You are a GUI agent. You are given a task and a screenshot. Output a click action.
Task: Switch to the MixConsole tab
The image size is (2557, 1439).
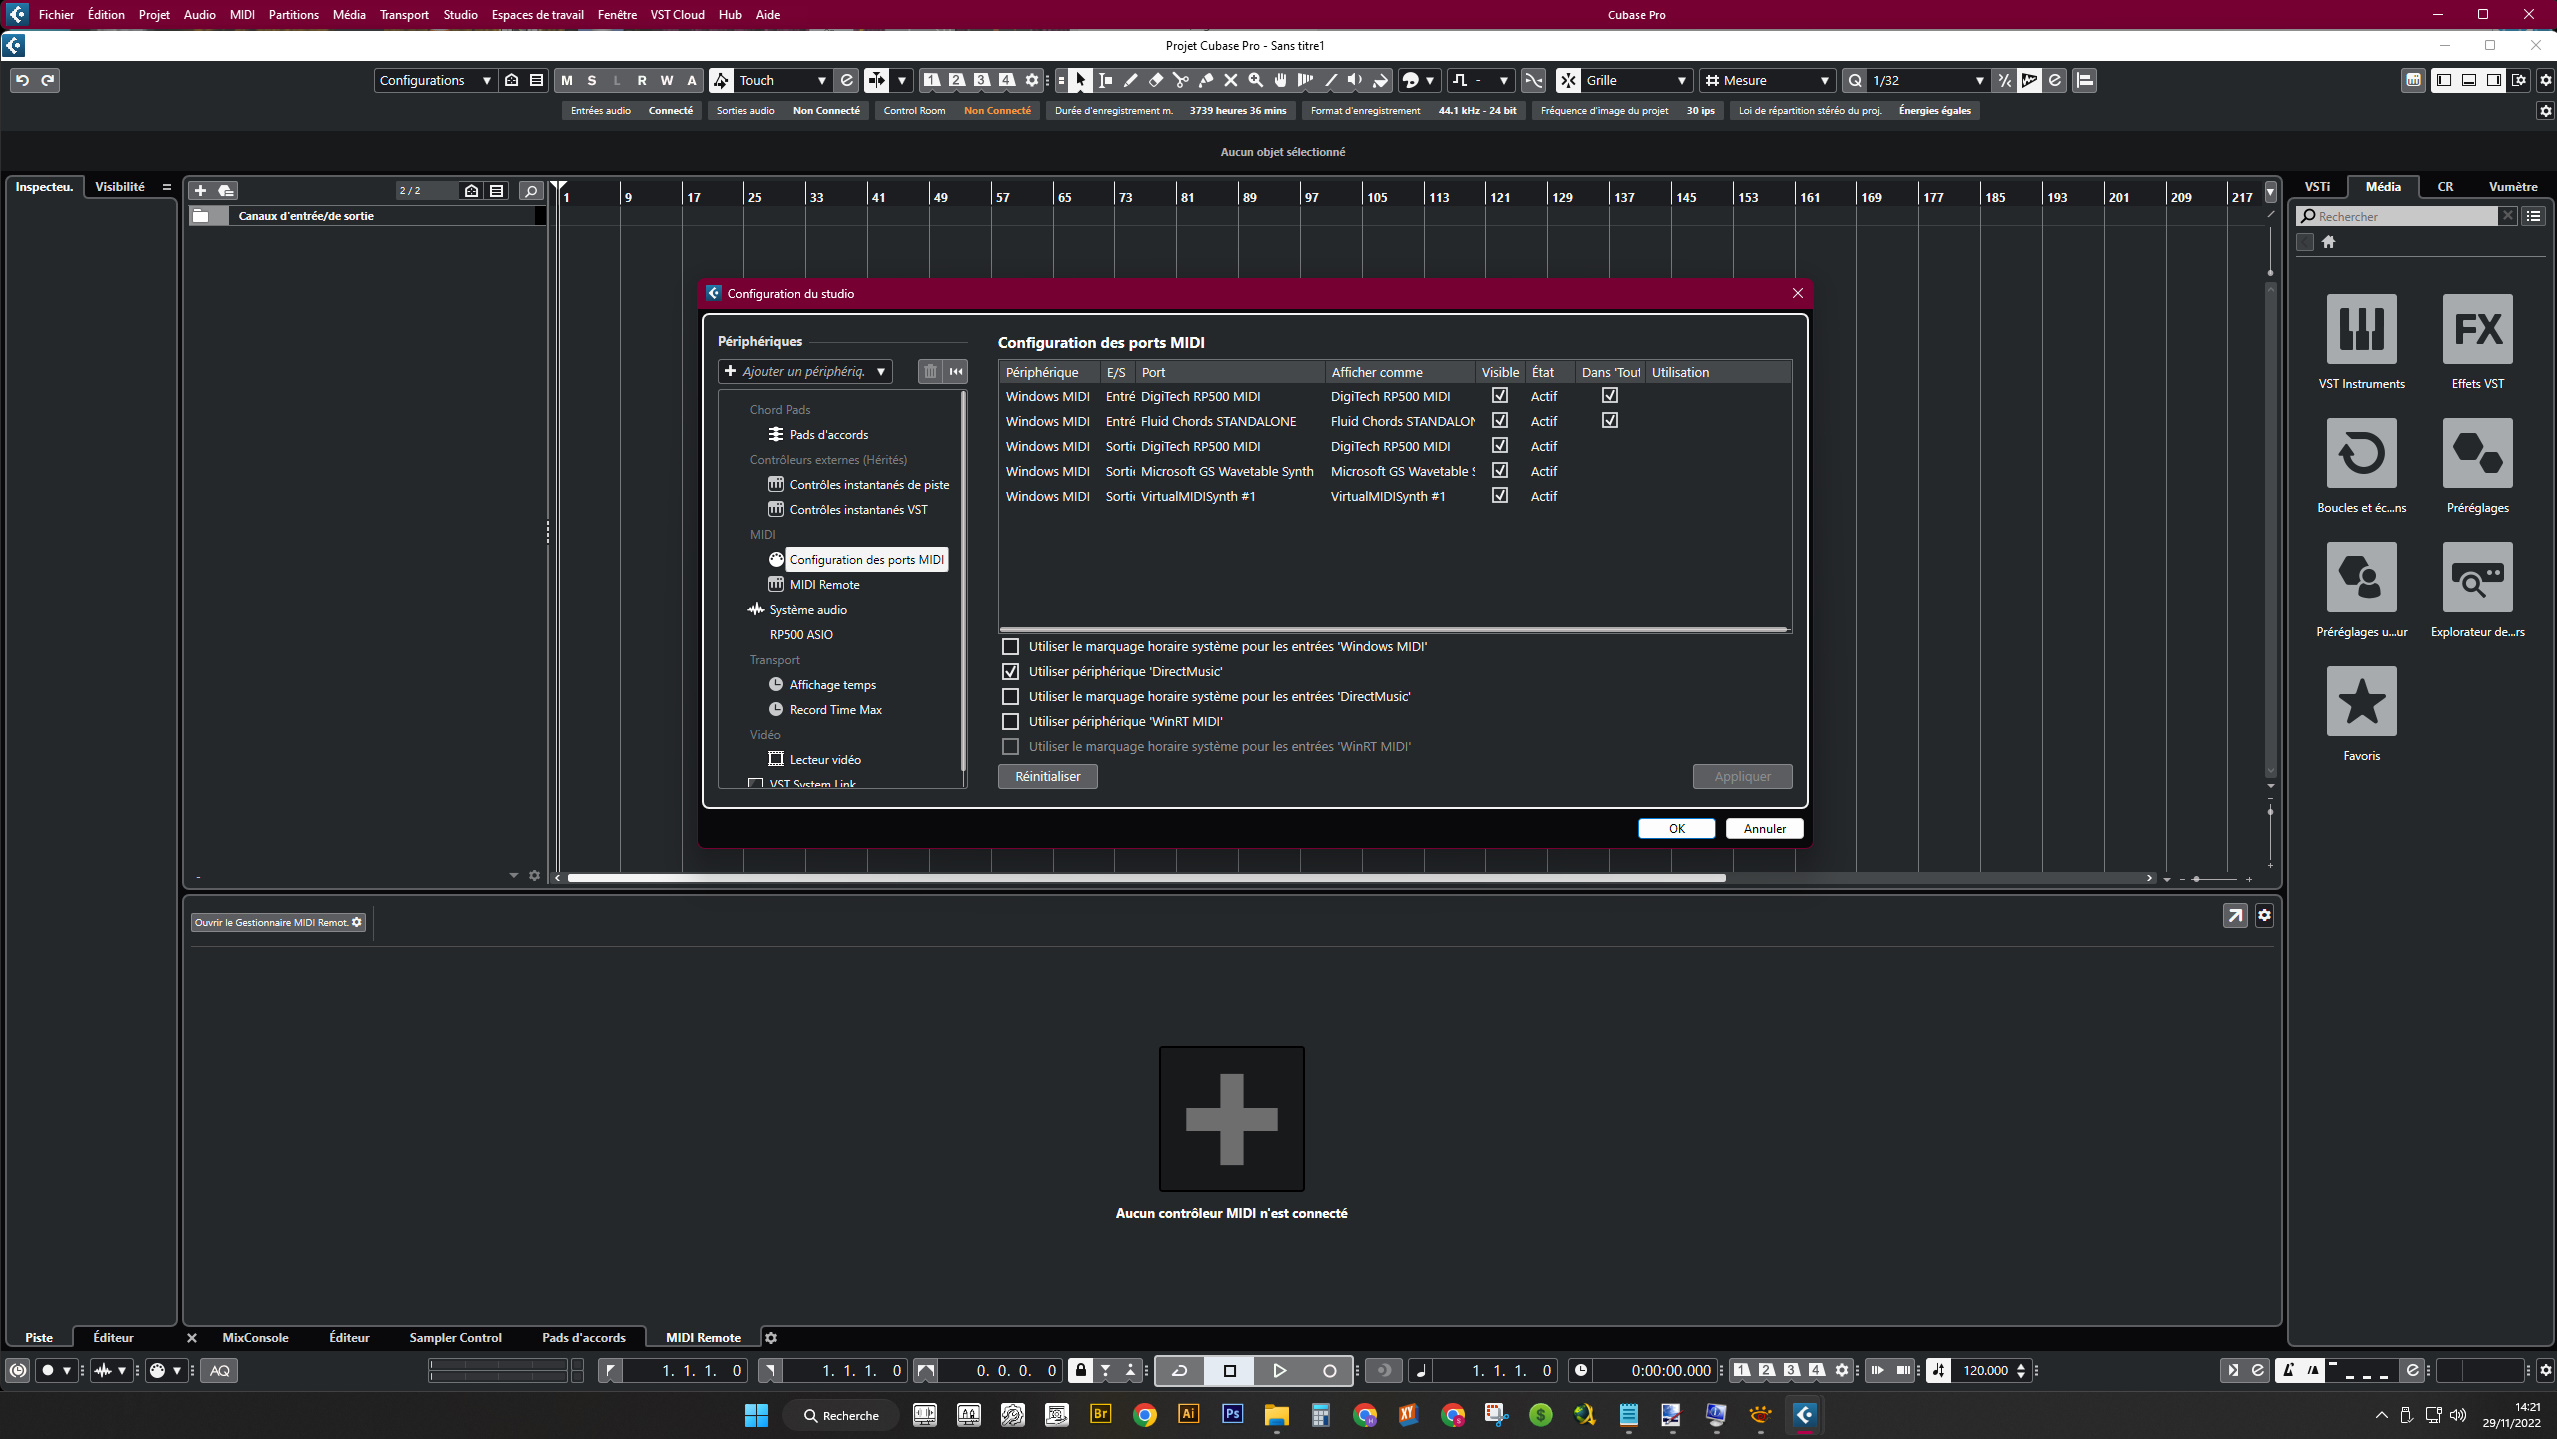click(255, 1337)
